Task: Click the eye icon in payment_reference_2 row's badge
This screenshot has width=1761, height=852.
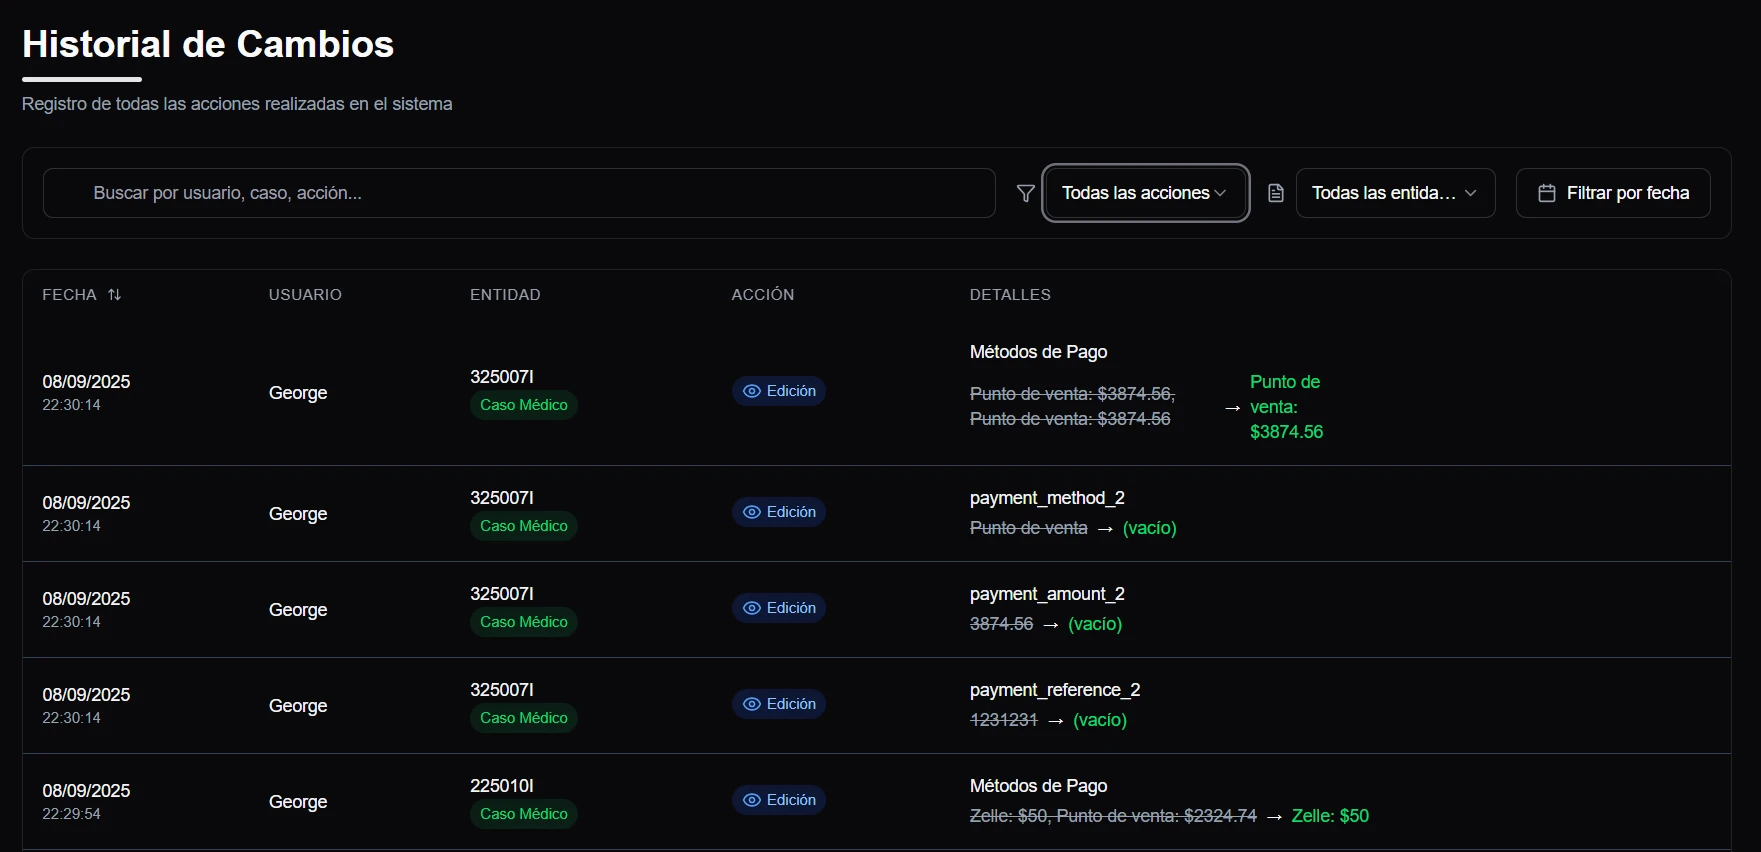Action: [x=752, y=704]
